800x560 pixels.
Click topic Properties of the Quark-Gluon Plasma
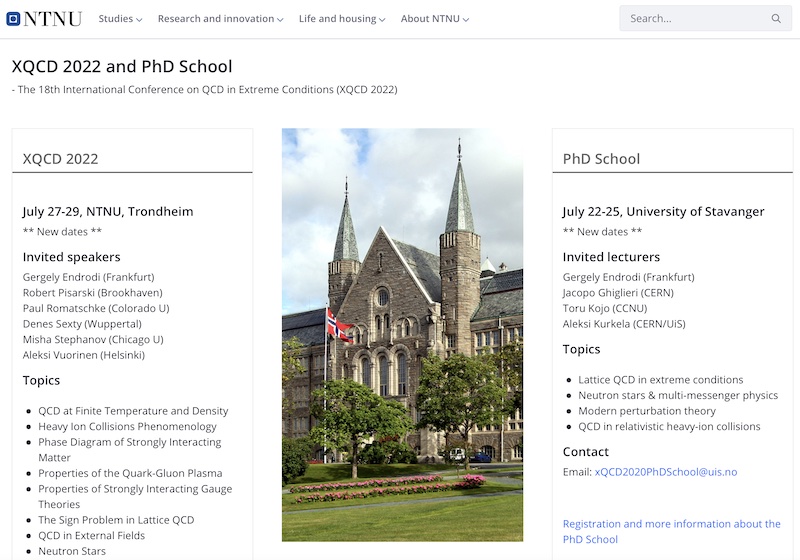pyautogui.click(x=130, y=473)
